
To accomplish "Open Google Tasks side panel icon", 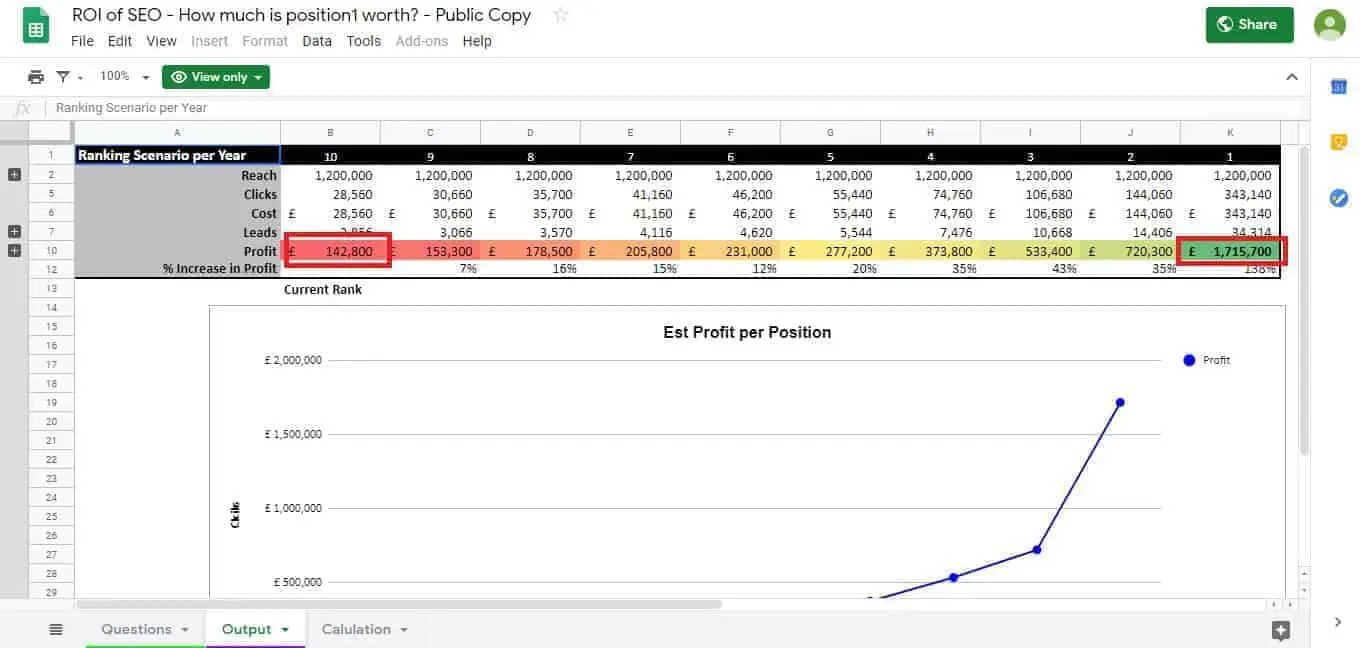I will click(1339, 198).
